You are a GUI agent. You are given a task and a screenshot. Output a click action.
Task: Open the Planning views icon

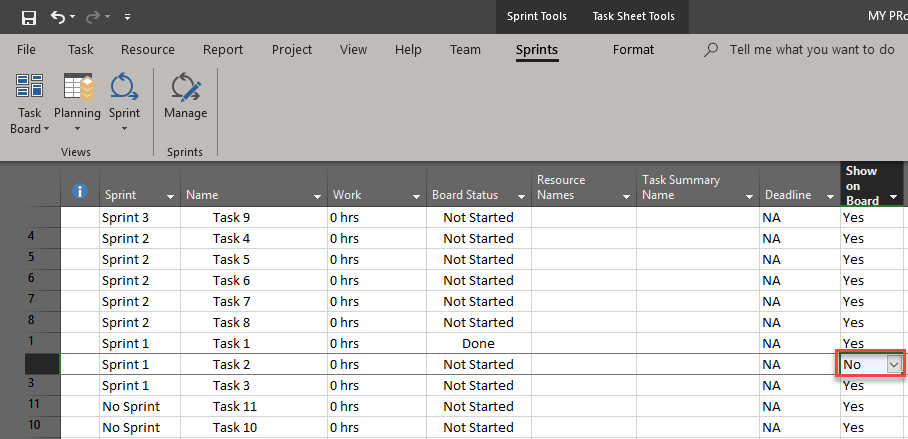click(77, 88)
